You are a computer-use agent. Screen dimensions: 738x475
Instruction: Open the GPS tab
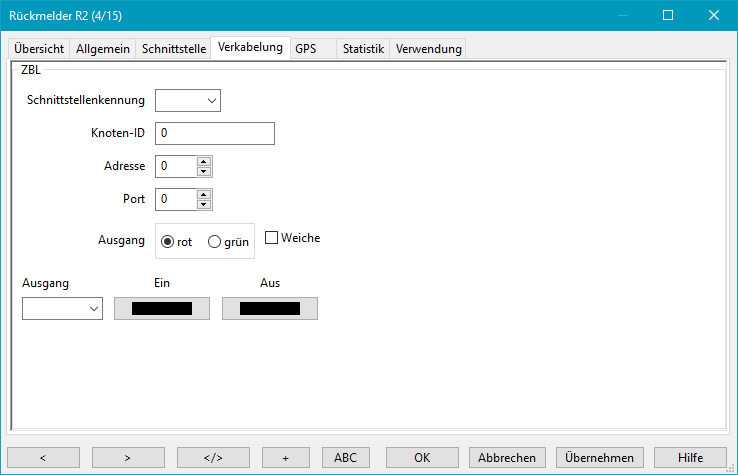point(305,49)
